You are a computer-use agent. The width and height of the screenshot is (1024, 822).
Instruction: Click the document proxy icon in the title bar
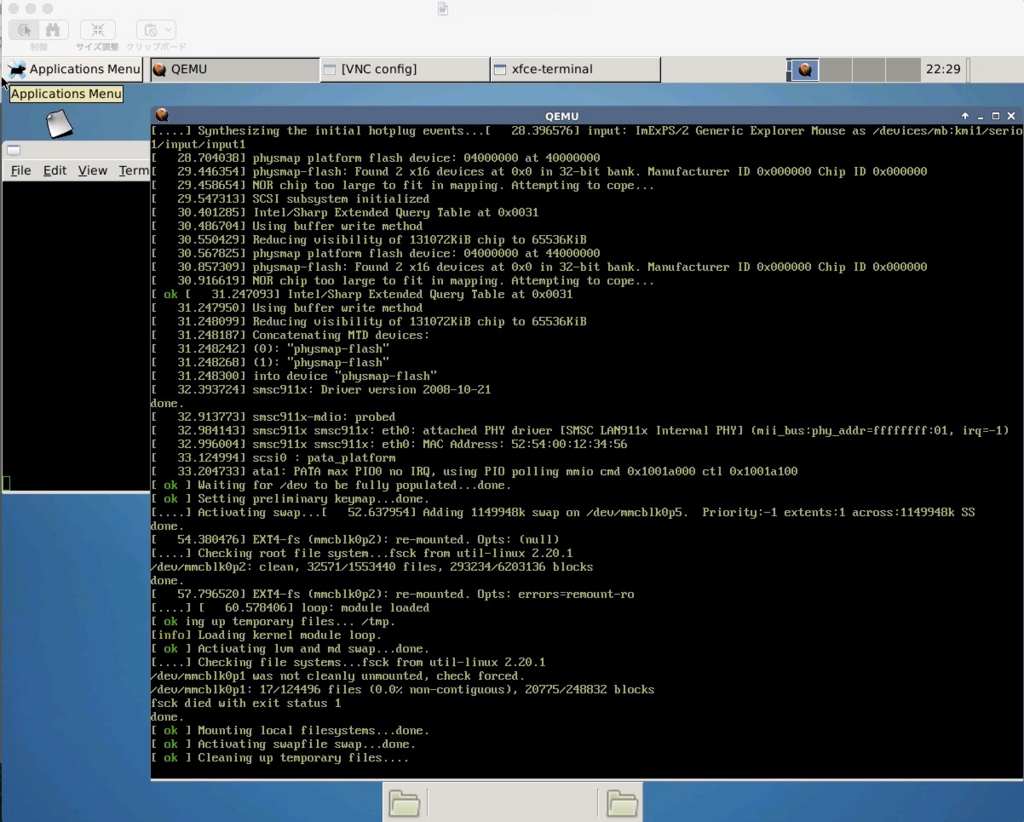pos(443,8)
